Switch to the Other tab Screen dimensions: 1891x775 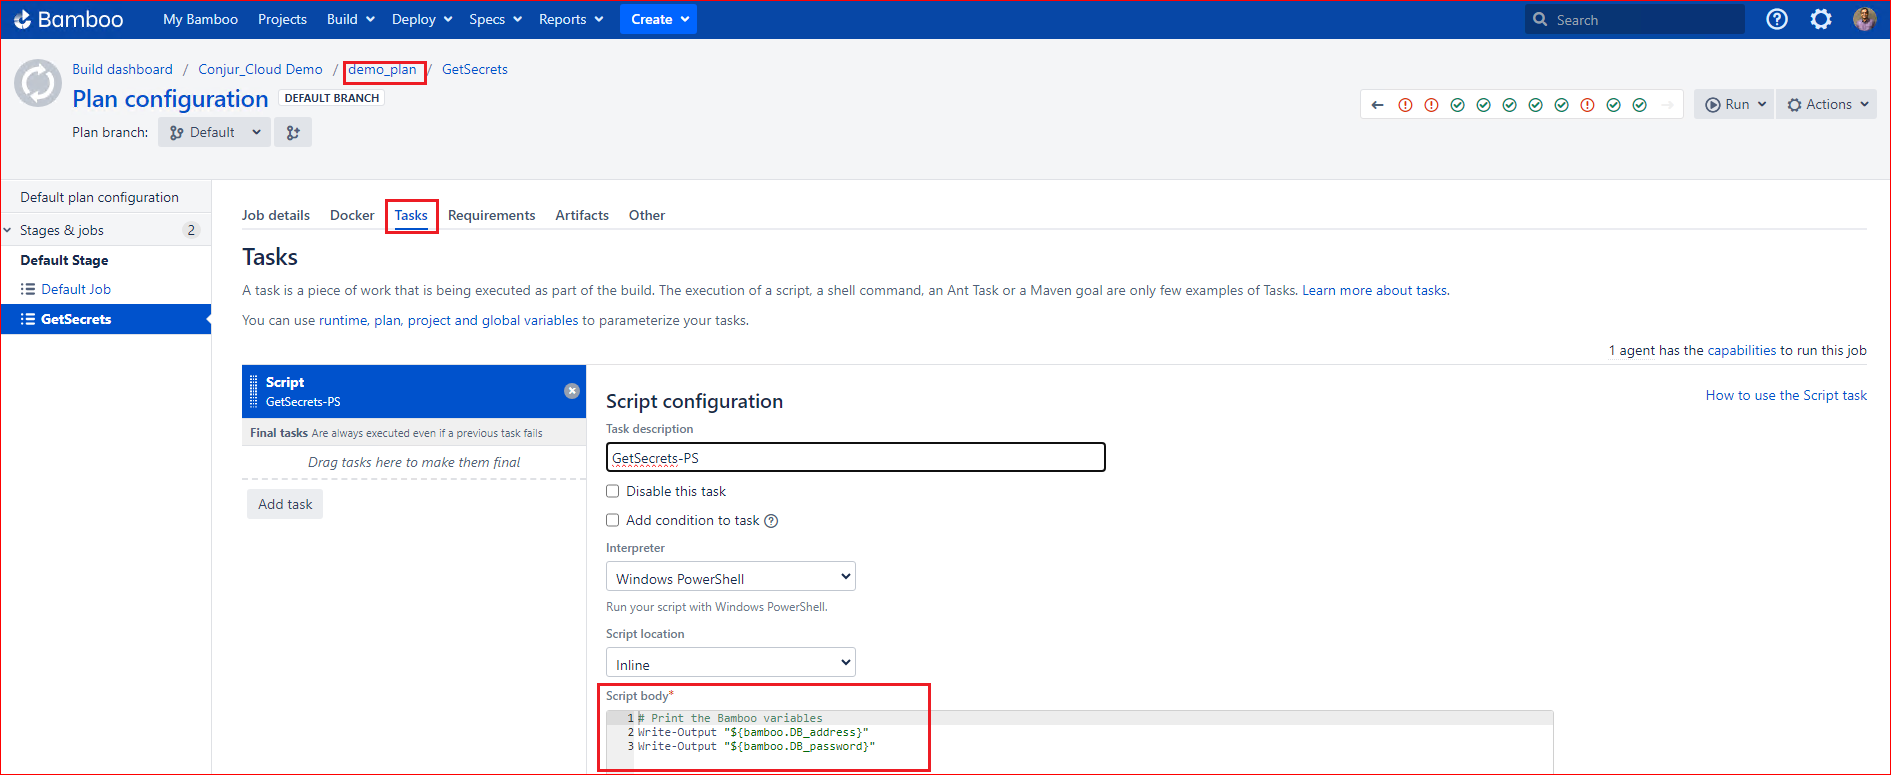(647, 215)
